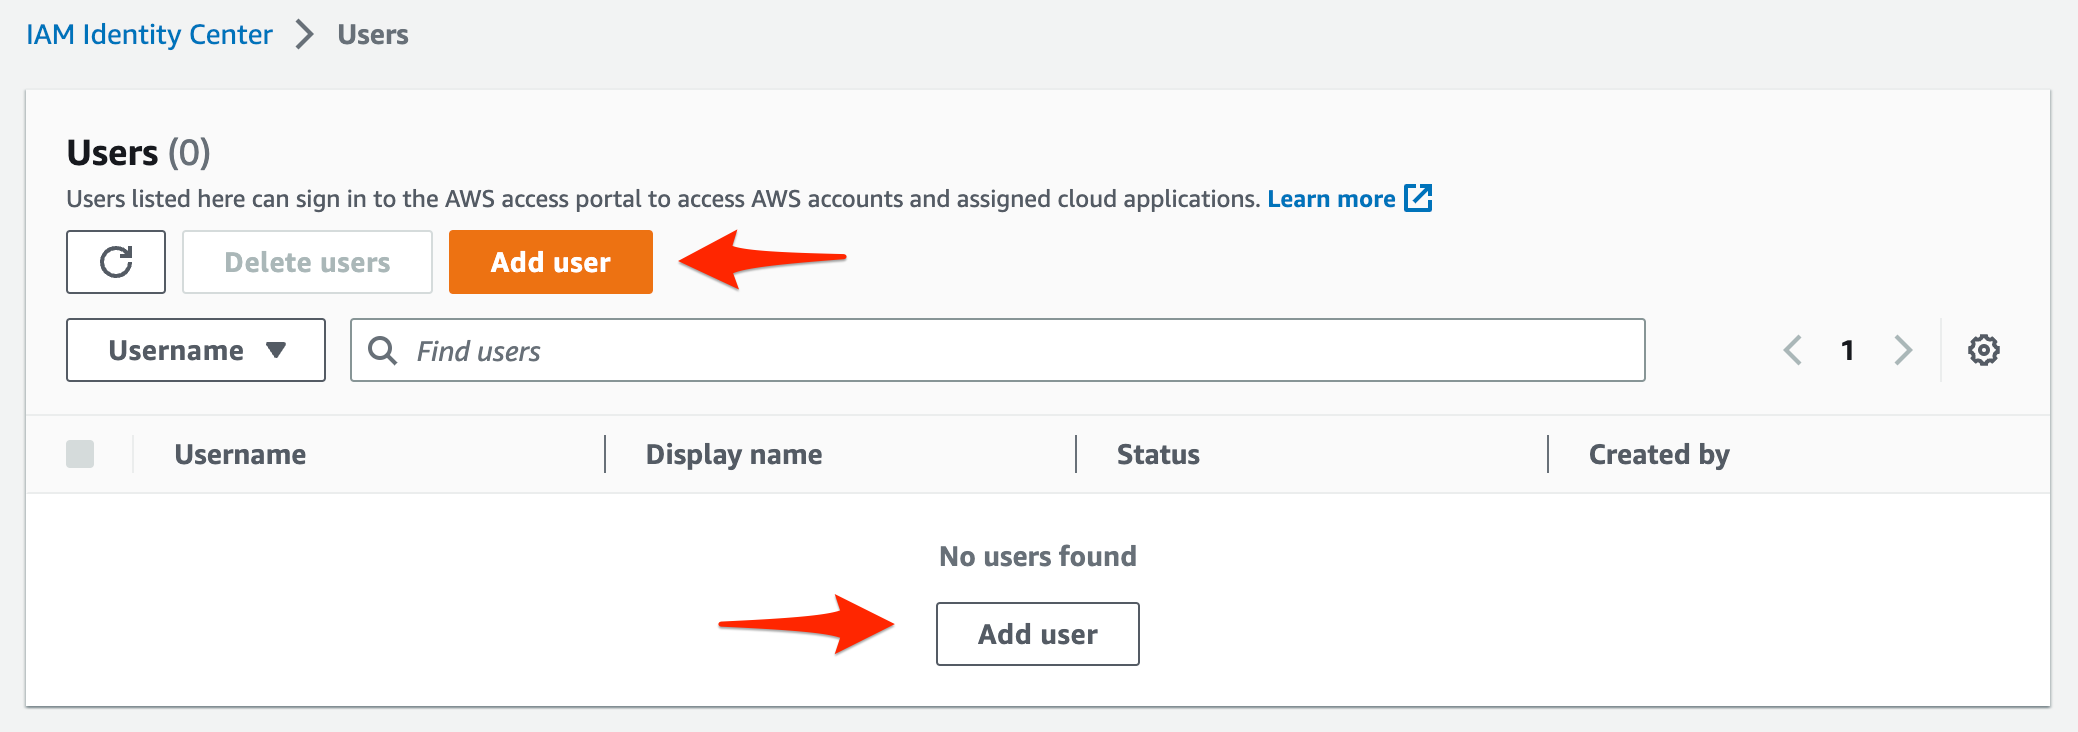This screenshot has height=732, width=2078.
Task: Tick the select-all checkbox in table header
Action: [x=80, y=454]
